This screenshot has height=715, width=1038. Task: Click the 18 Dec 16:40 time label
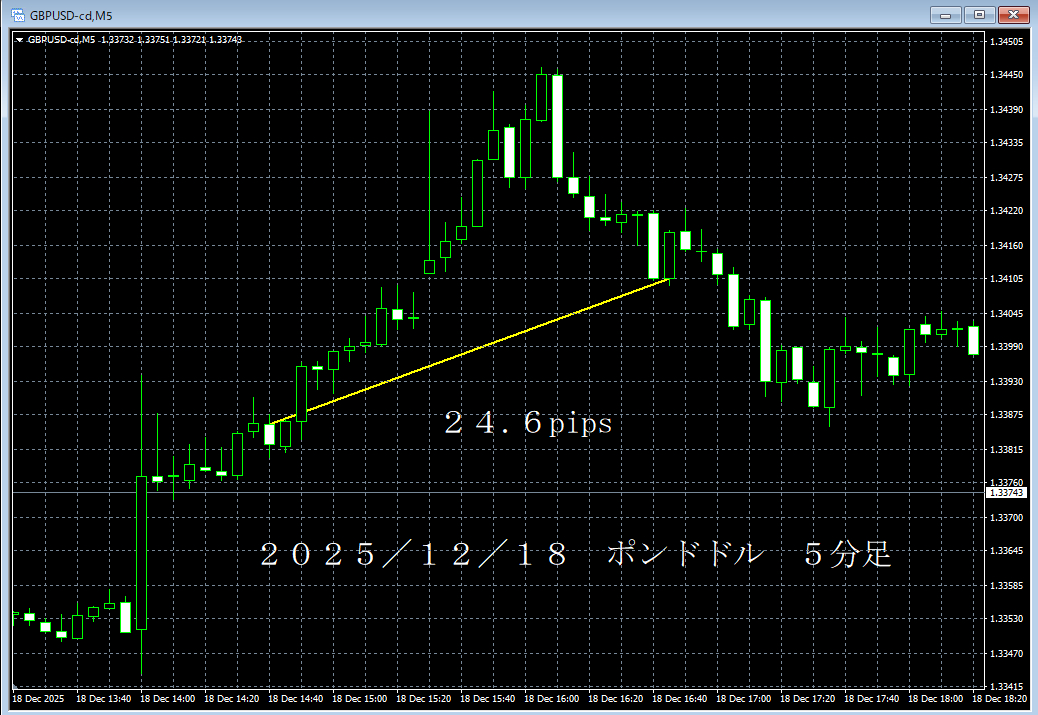679,699
